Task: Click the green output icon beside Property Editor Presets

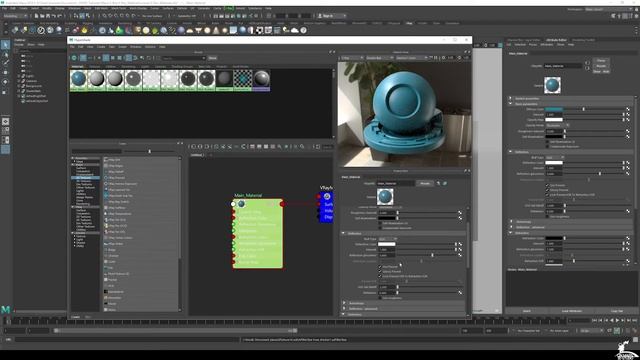Action: pos(445,183)
